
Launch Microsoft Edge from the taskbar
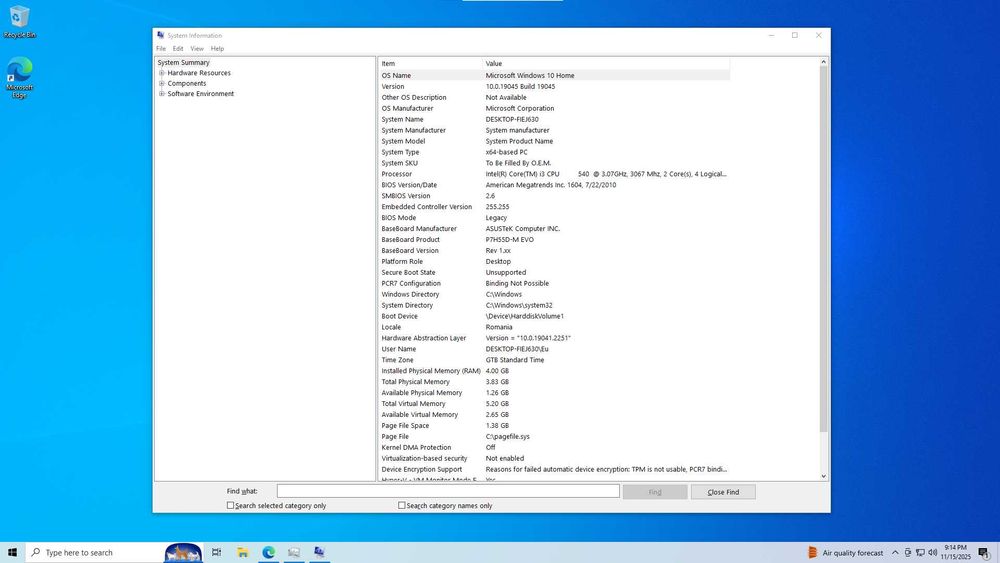point(268,552)
